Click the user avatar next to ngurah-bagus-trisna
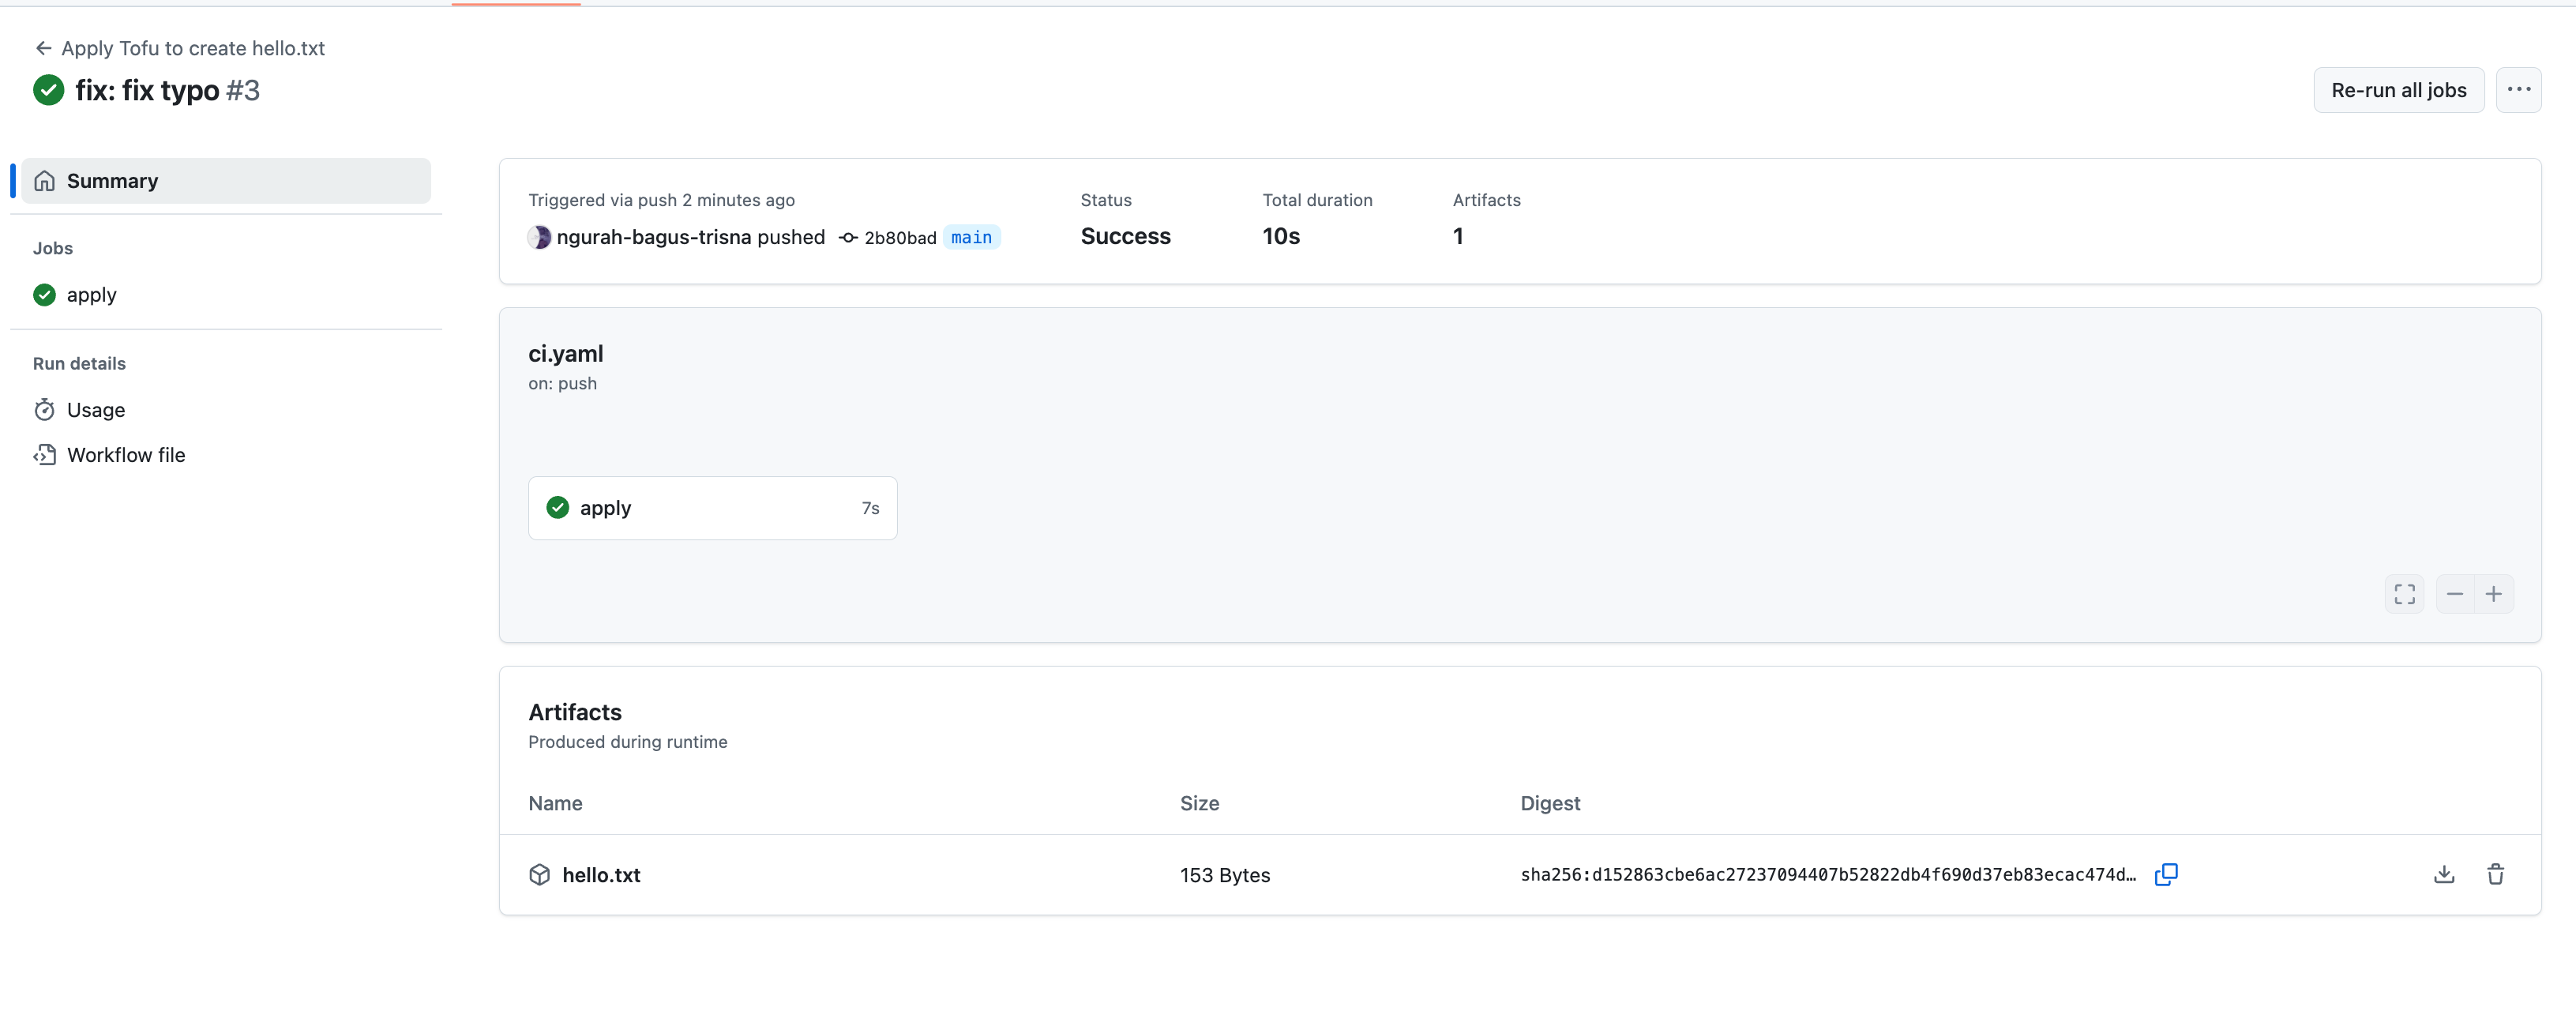The width and height of the screenshot is (2576, 1022). [x=540, y=237]
